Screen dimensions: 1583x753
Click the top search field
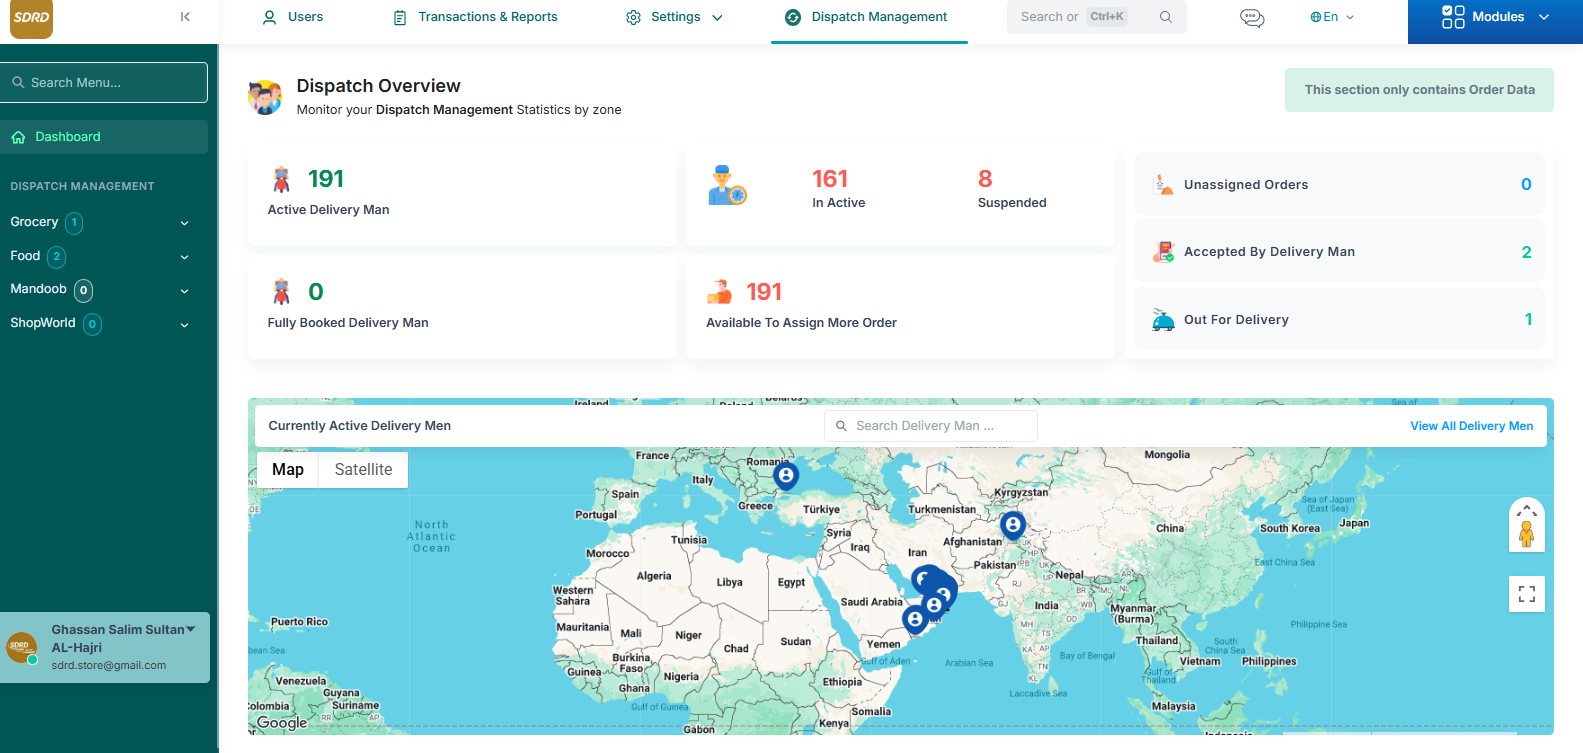(1096, 17)
